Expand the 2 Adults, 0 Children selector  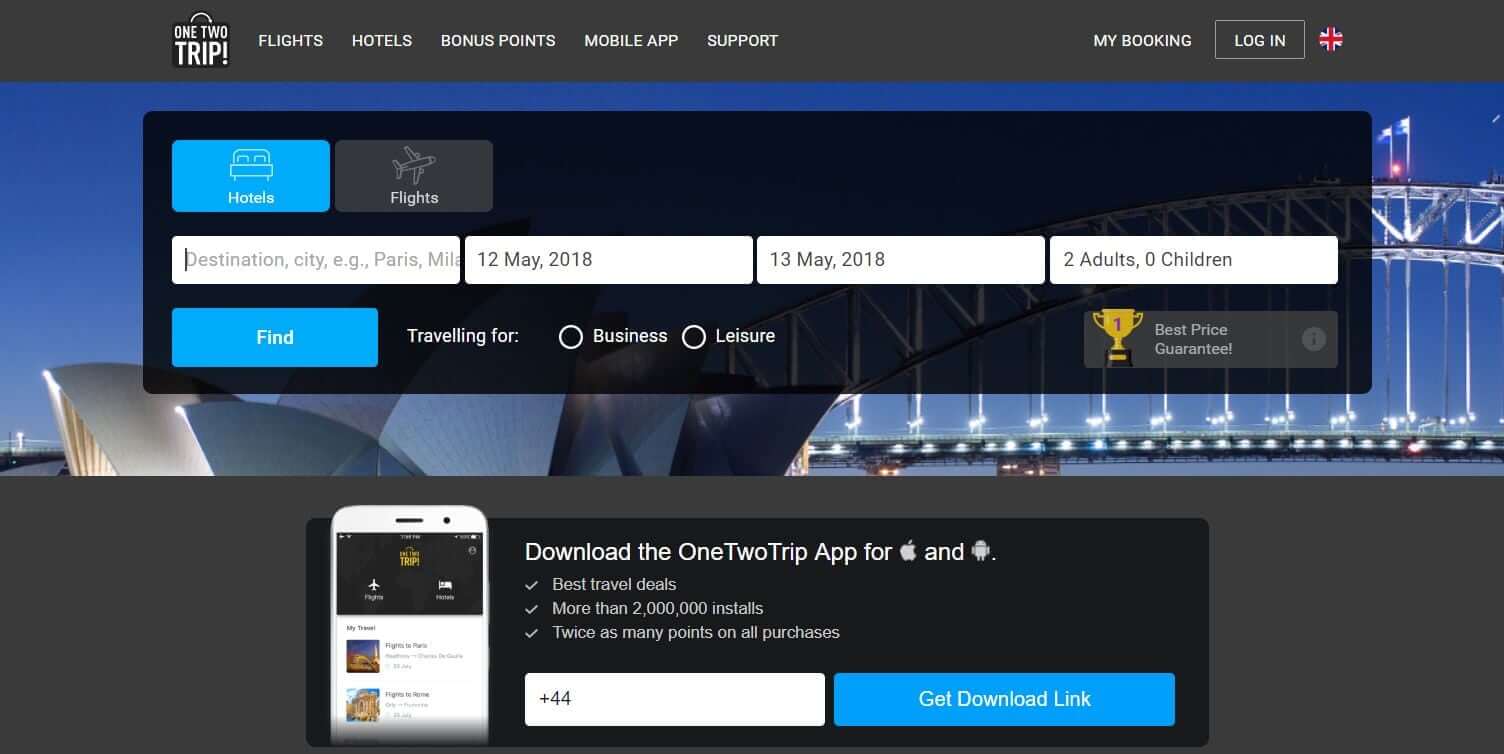click(1194, 260)
